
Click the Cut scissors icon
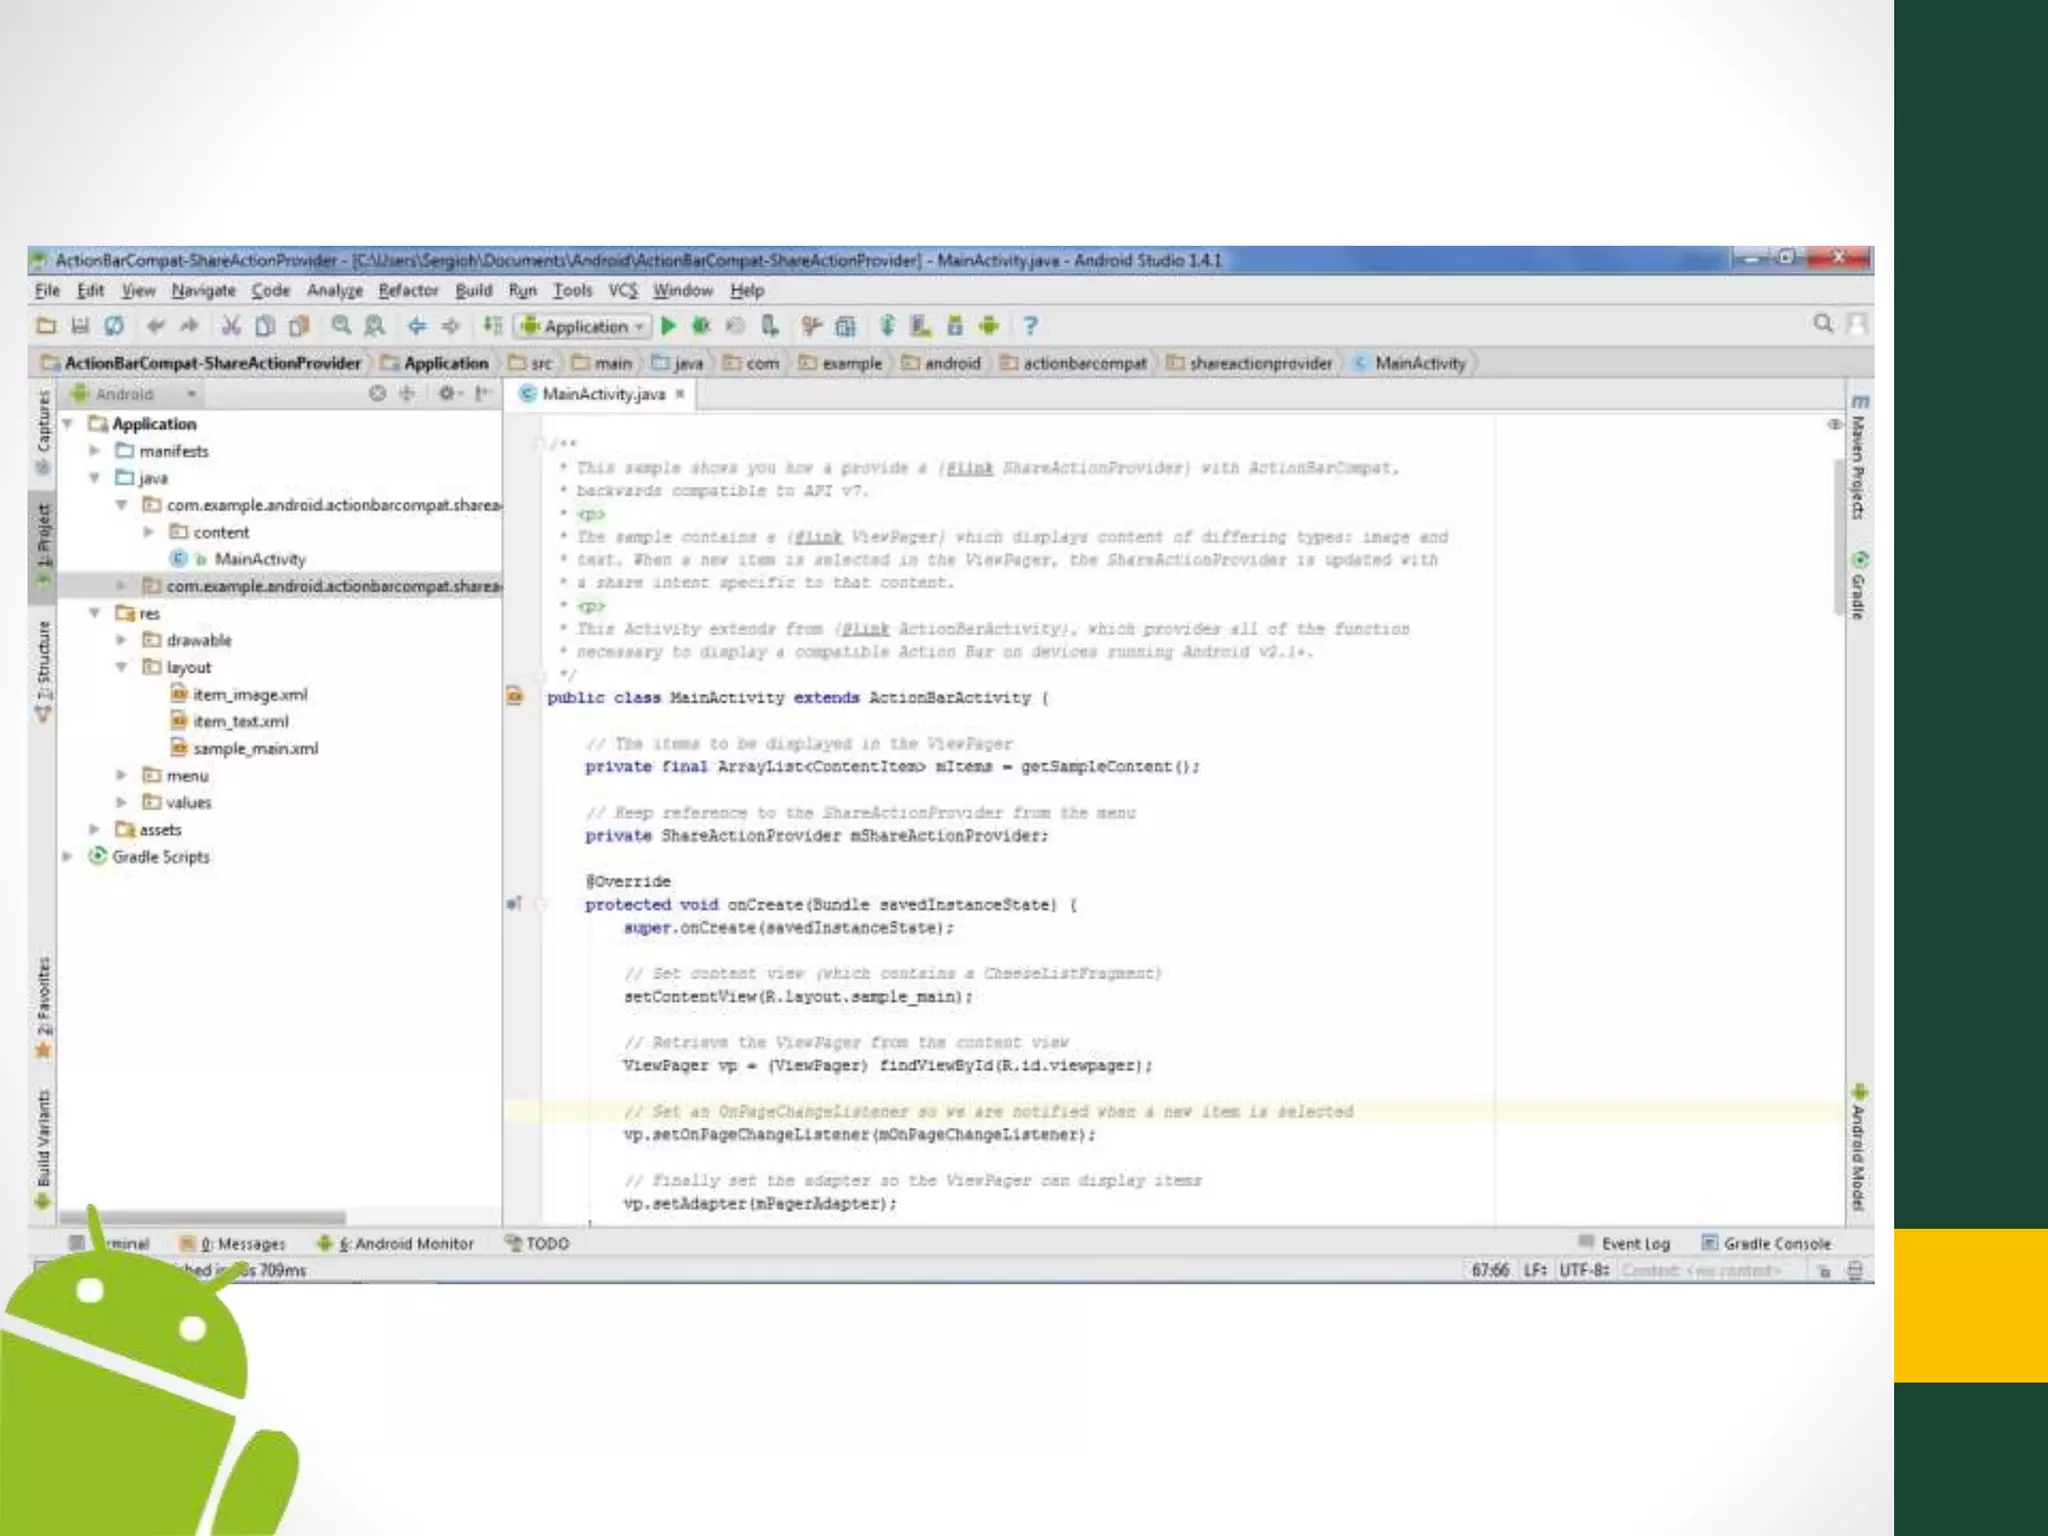231,326
